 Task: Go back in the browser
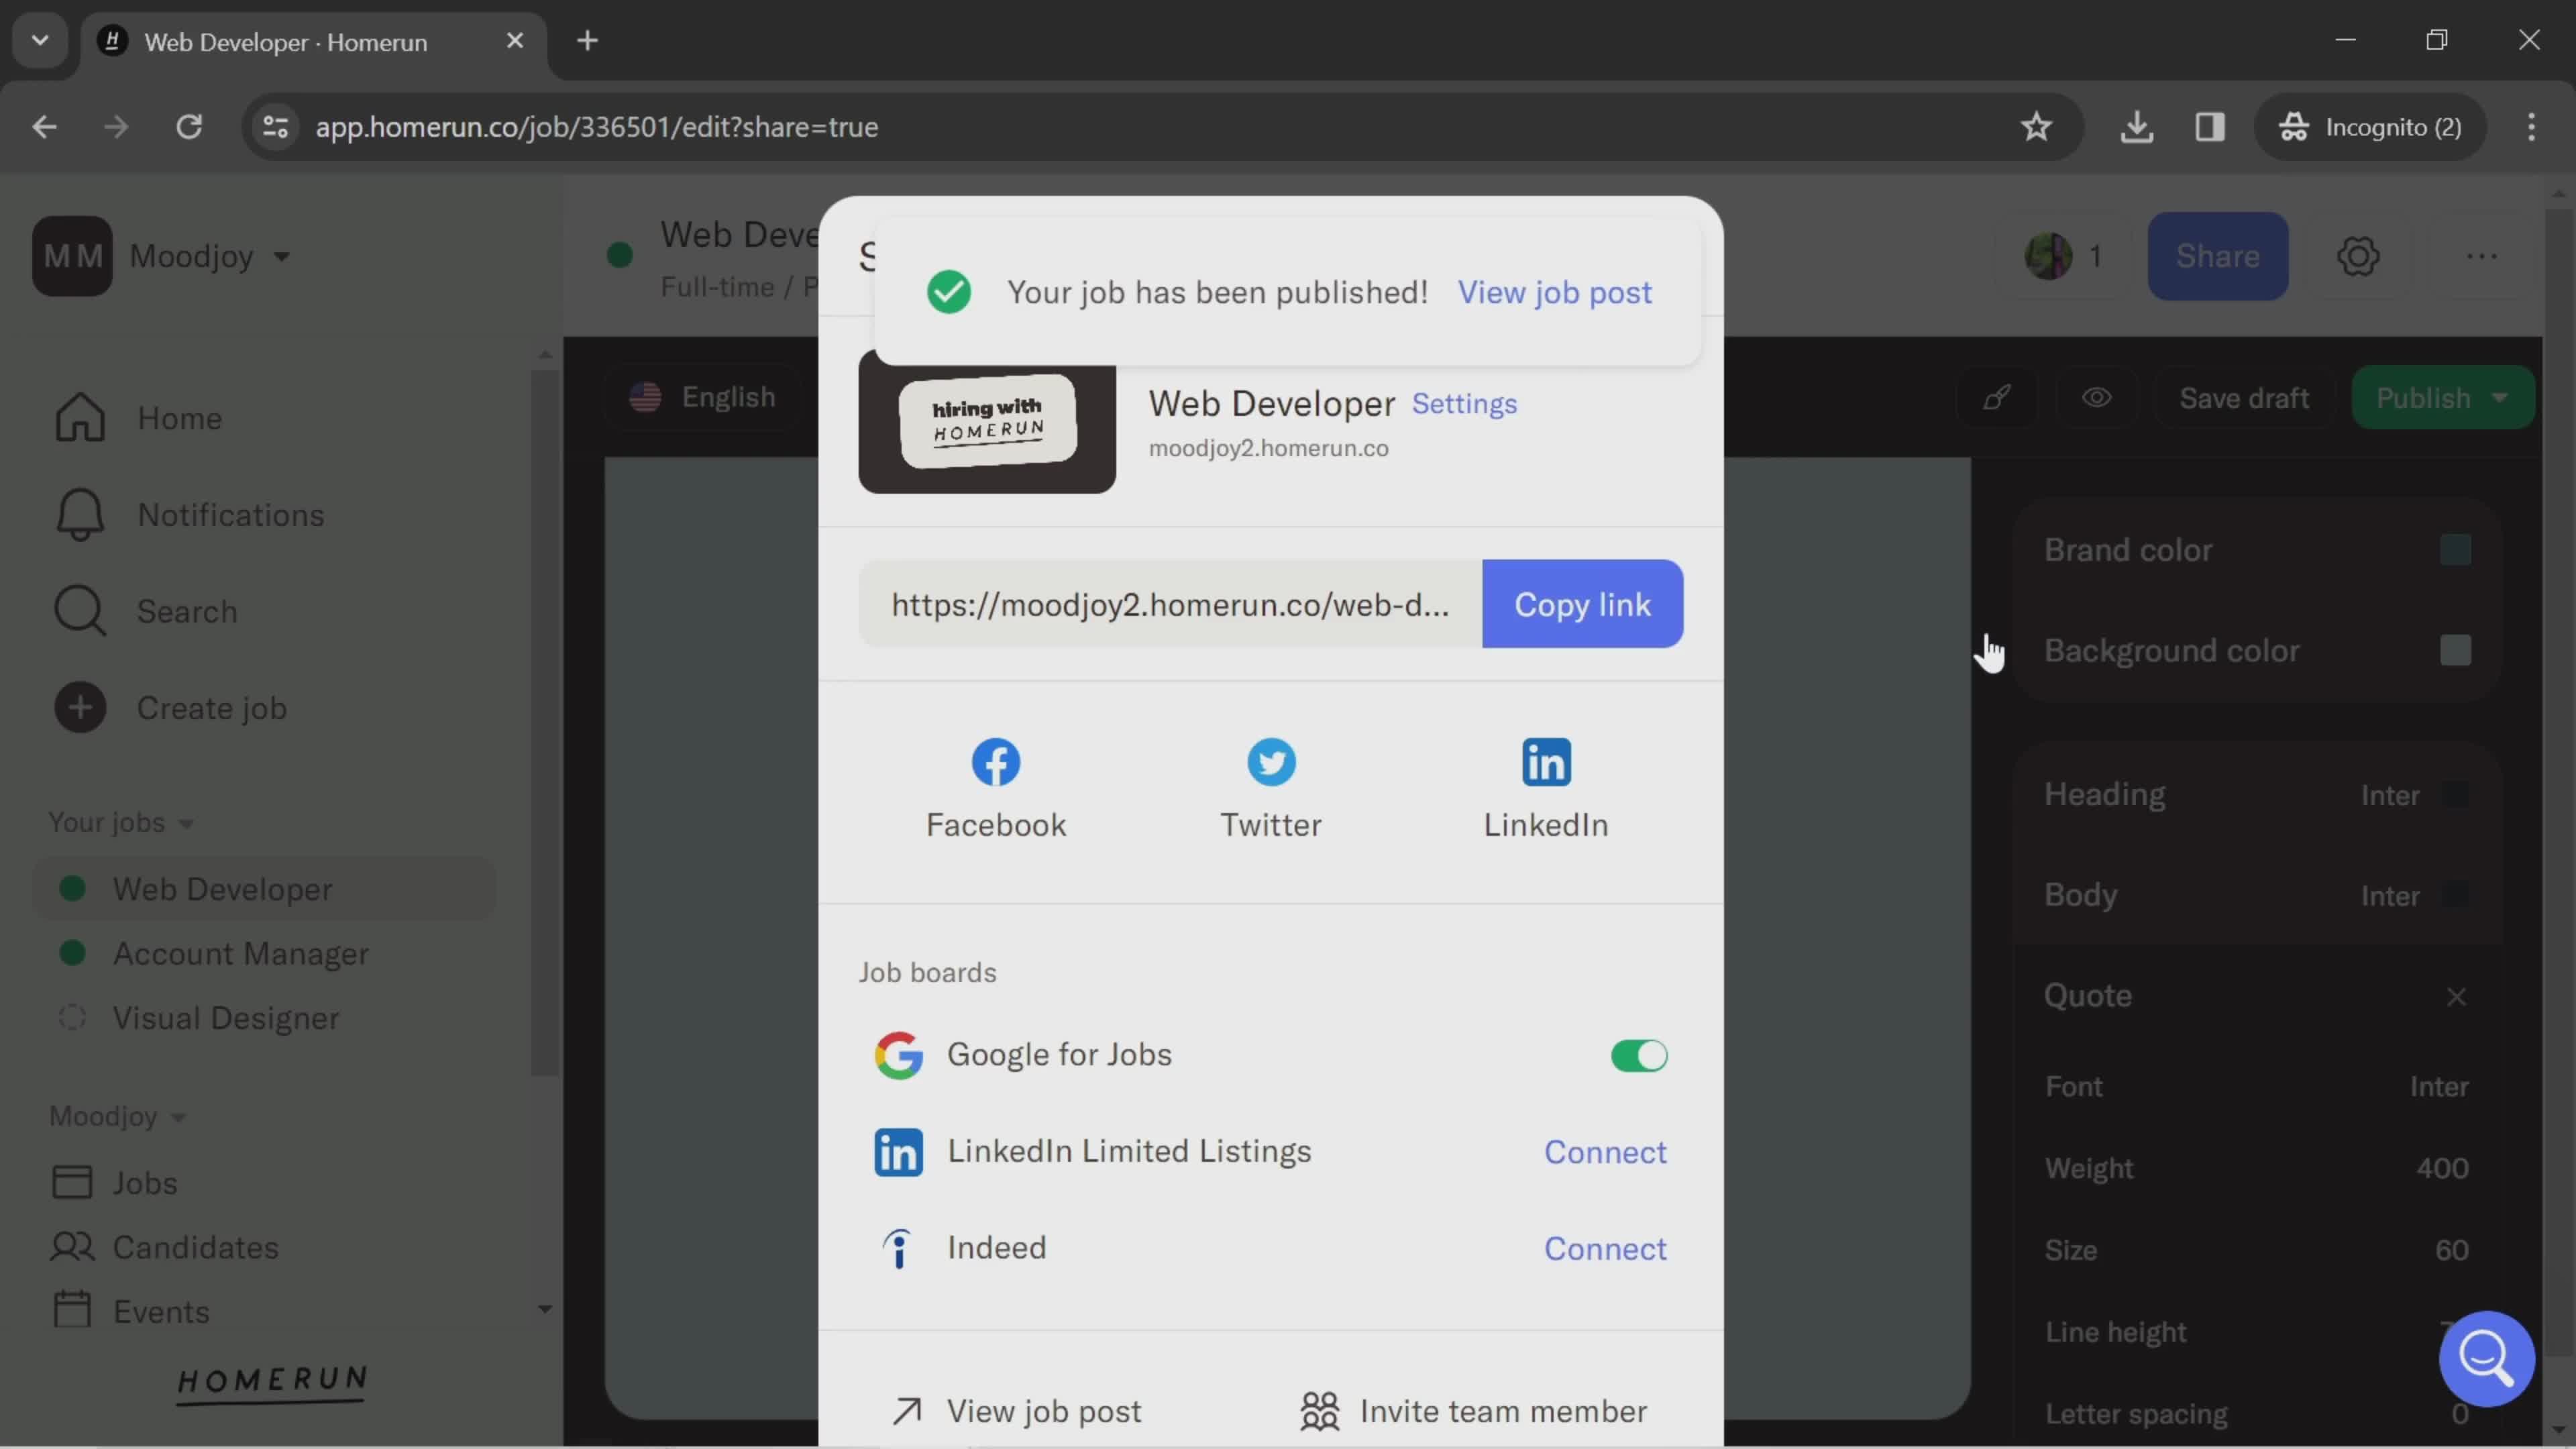pyautogui.click(x=44, y=127)
